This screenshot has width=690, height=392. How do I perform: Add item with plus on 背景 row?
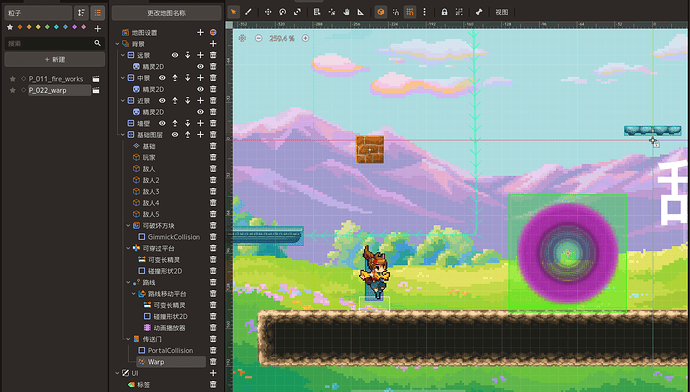(213, 44)
